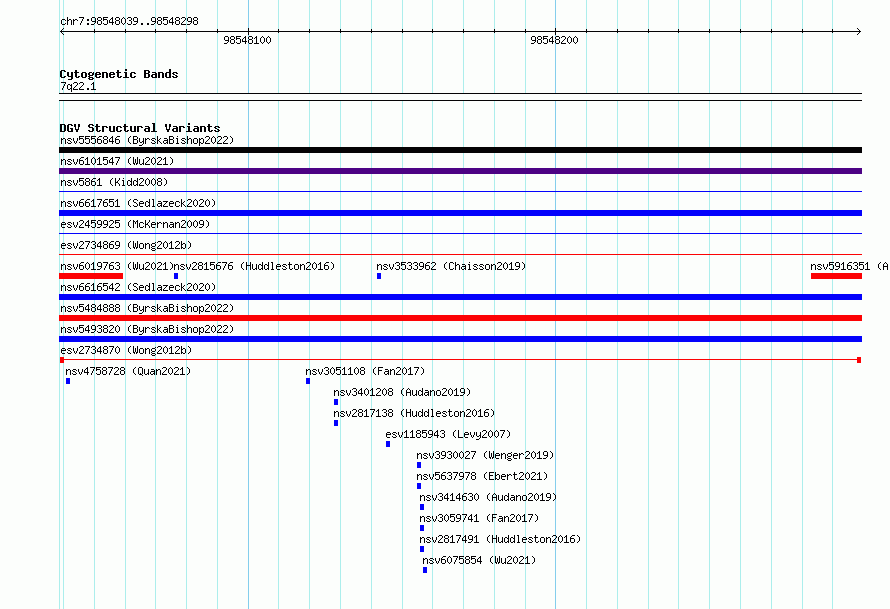Image resolution: width=890 pixels, height=609 pixels.
Task: Select the red nsv5916351 variant bar
Action: click(837, 276)
